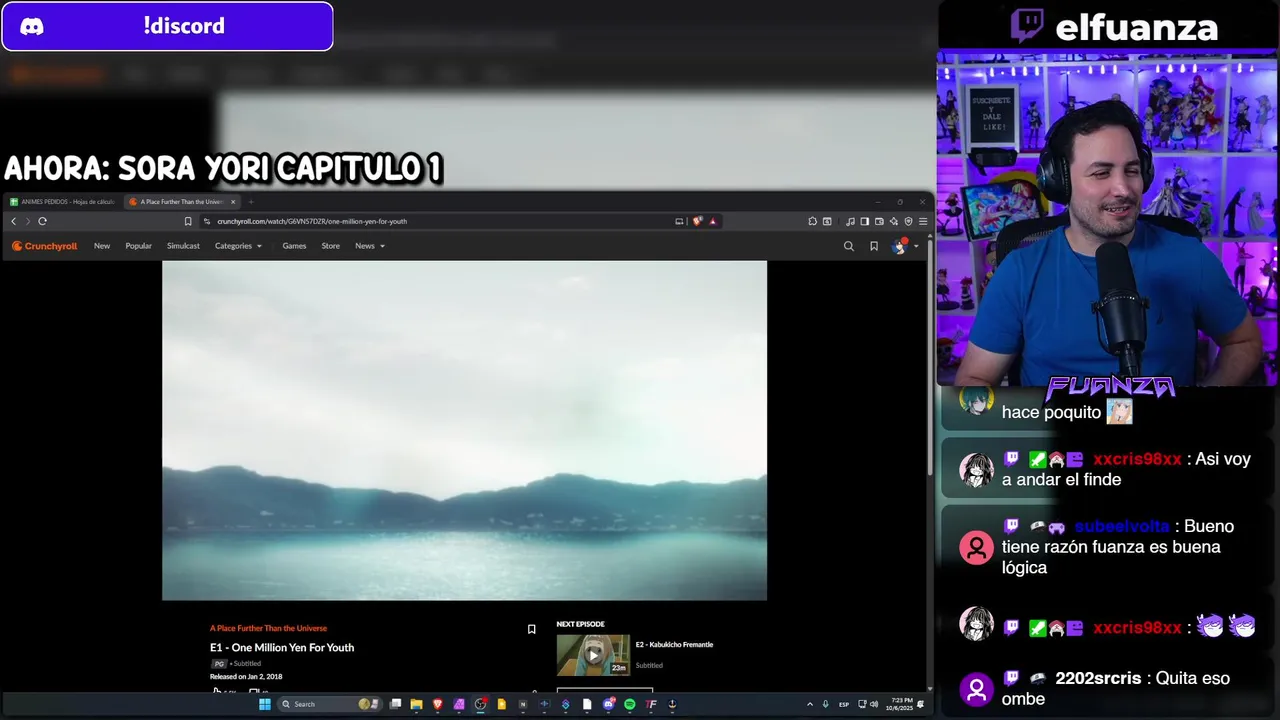Image resolution: width=1280 pixels, height=720 pixels.
Task: Switch to the ANIMES PEDIDOS spreadsheet tab
Action: (62, 202)
